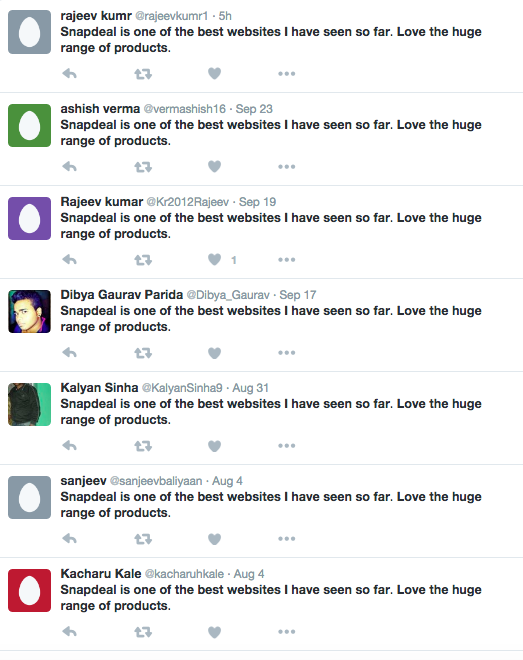Retweet sanjeev's tweet
Image resolution: width=523 pixels, height=660 pixels.
(x=143, y=539)
